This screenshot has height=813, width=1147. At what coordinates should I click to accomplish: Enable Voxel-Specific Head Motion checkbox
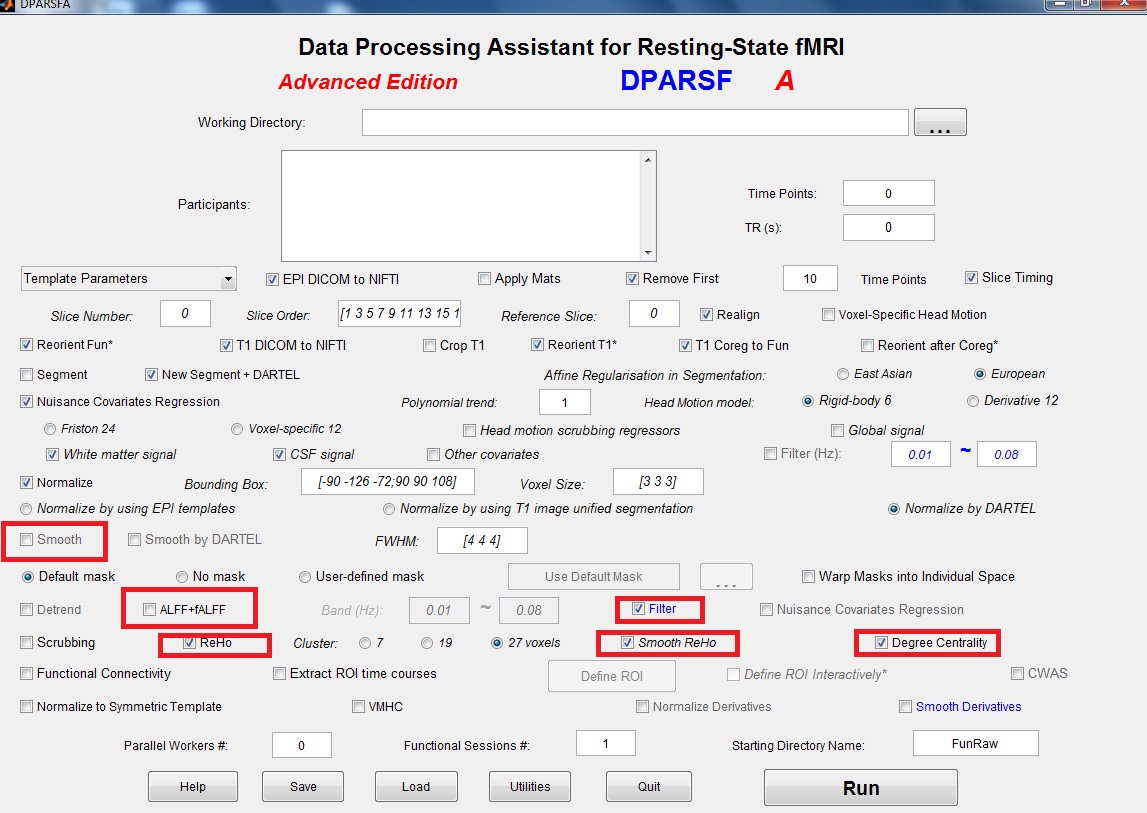click(x=828, y=315)
